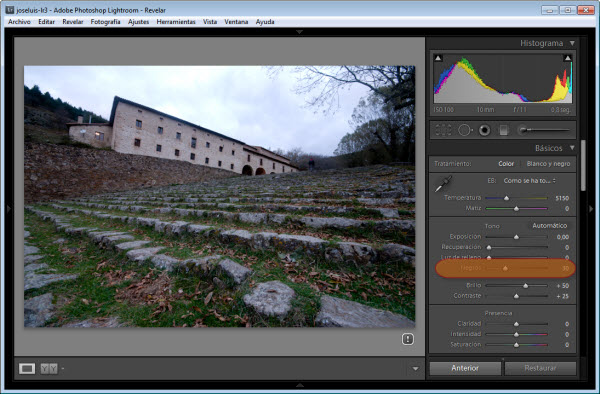Click the f/11 aperture text under the histogram
600x394 pixels.
coord(520,110)
